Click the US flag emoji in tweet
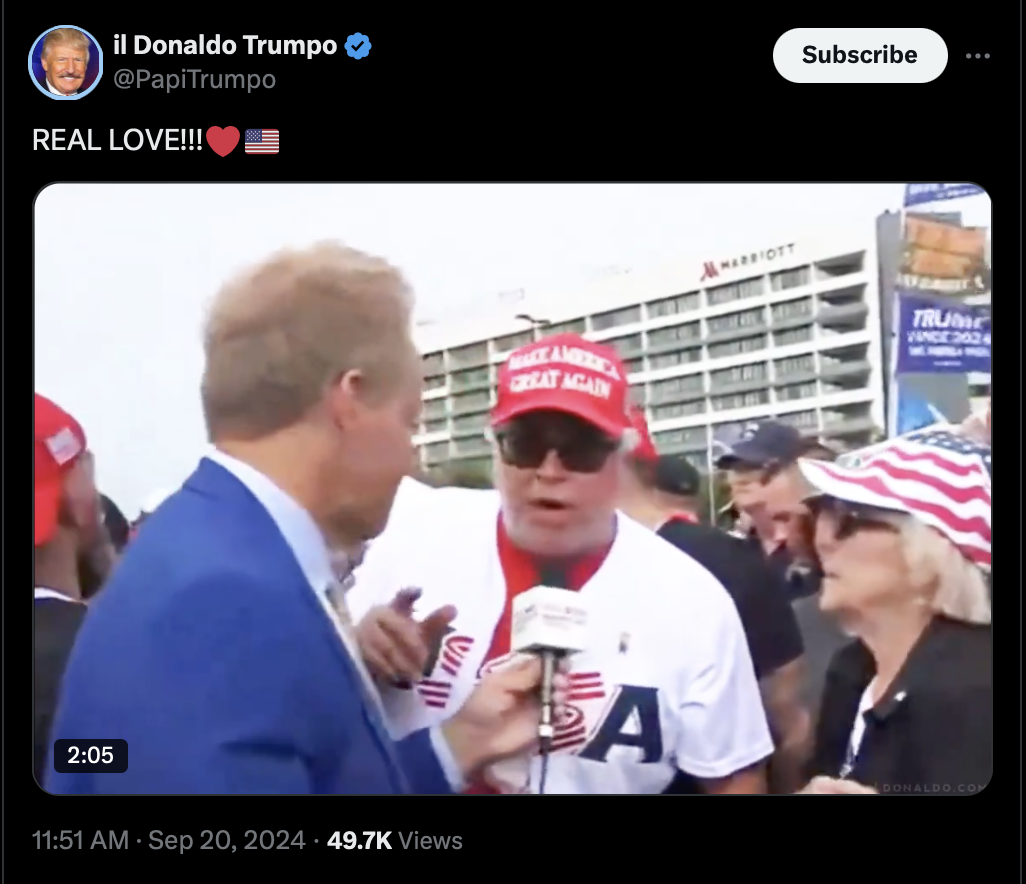The image size is (1026, 884). [262, 141]
